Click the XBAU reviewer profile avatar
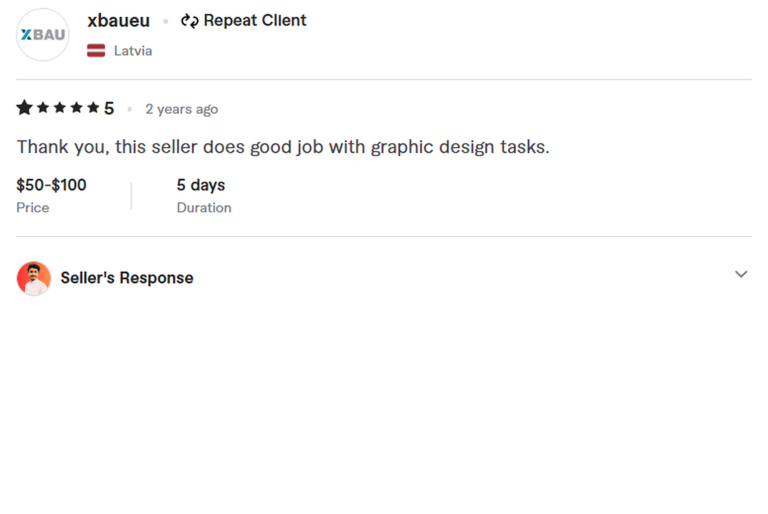This screenshot has height=514, width=768. tap(43, 35)
